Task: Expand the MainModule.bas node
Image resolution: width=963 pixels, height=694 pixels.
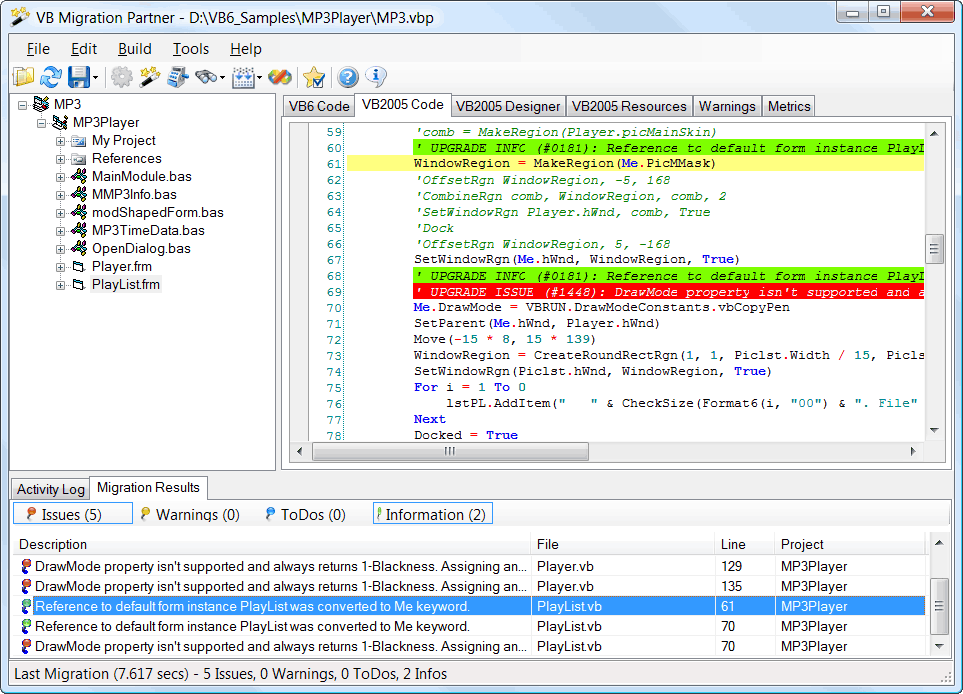Action: 60,177
